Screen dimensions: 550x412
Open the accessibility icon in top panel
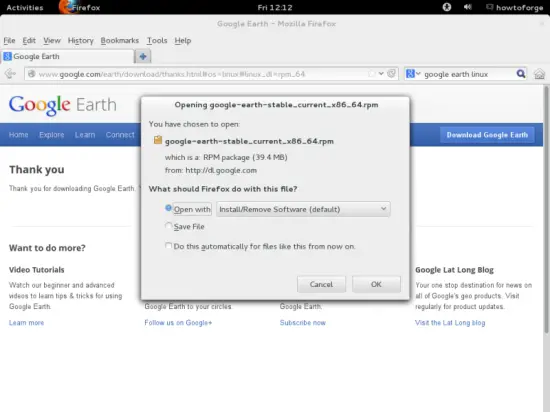click(x=447, y=7)
